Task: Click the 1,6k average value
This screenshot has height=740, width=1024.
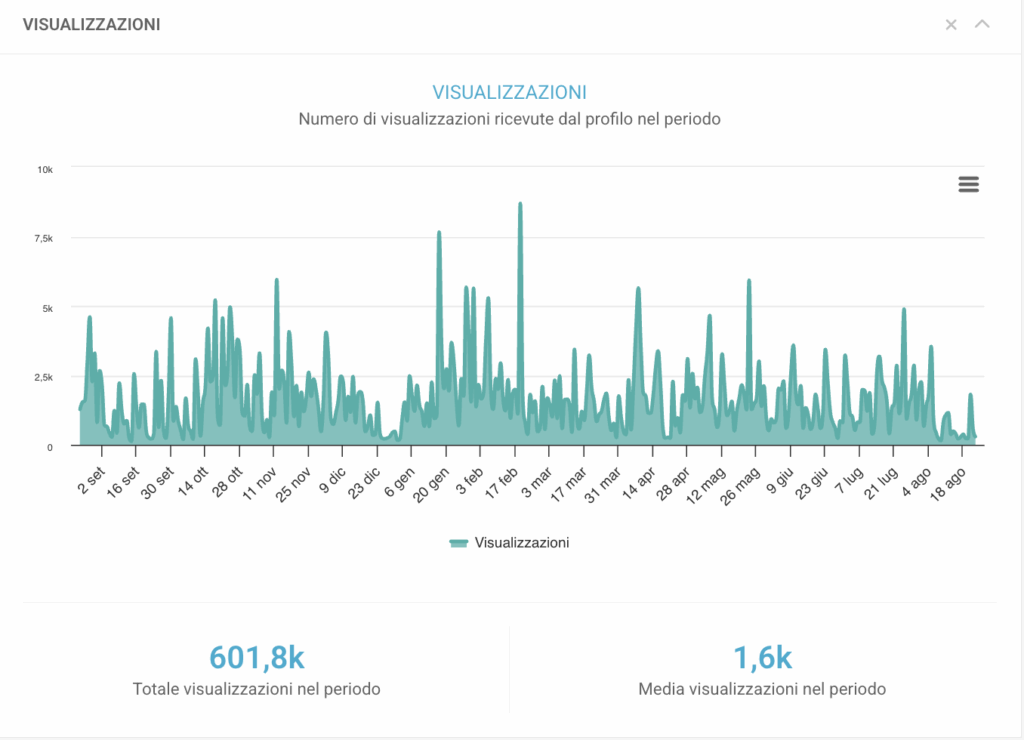Action: click(x=762, y=657)
